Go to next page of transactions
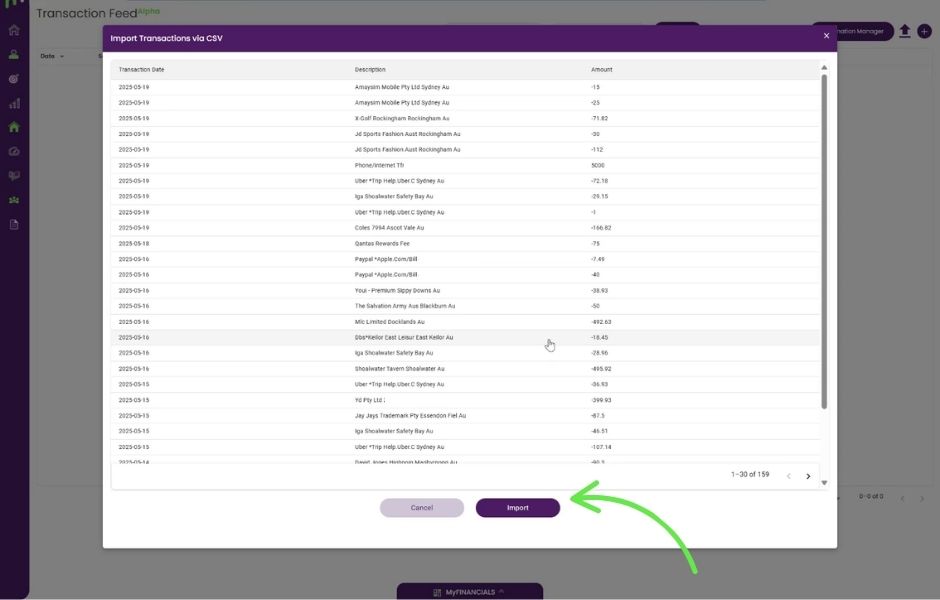940x600 pixels. pyautogui.click(x=808, y=476)
